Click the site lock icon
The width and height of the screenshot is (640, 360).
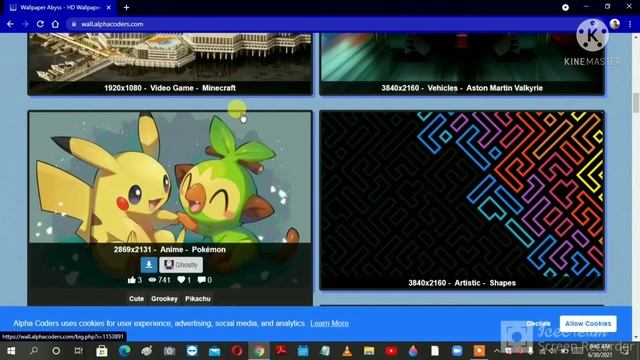(74, 24)
